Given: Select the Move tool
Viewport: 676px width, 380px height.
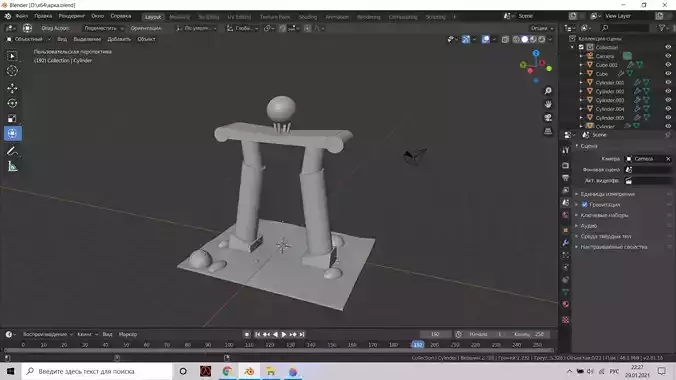Looking at the screenshot, I should pos(12,88).
